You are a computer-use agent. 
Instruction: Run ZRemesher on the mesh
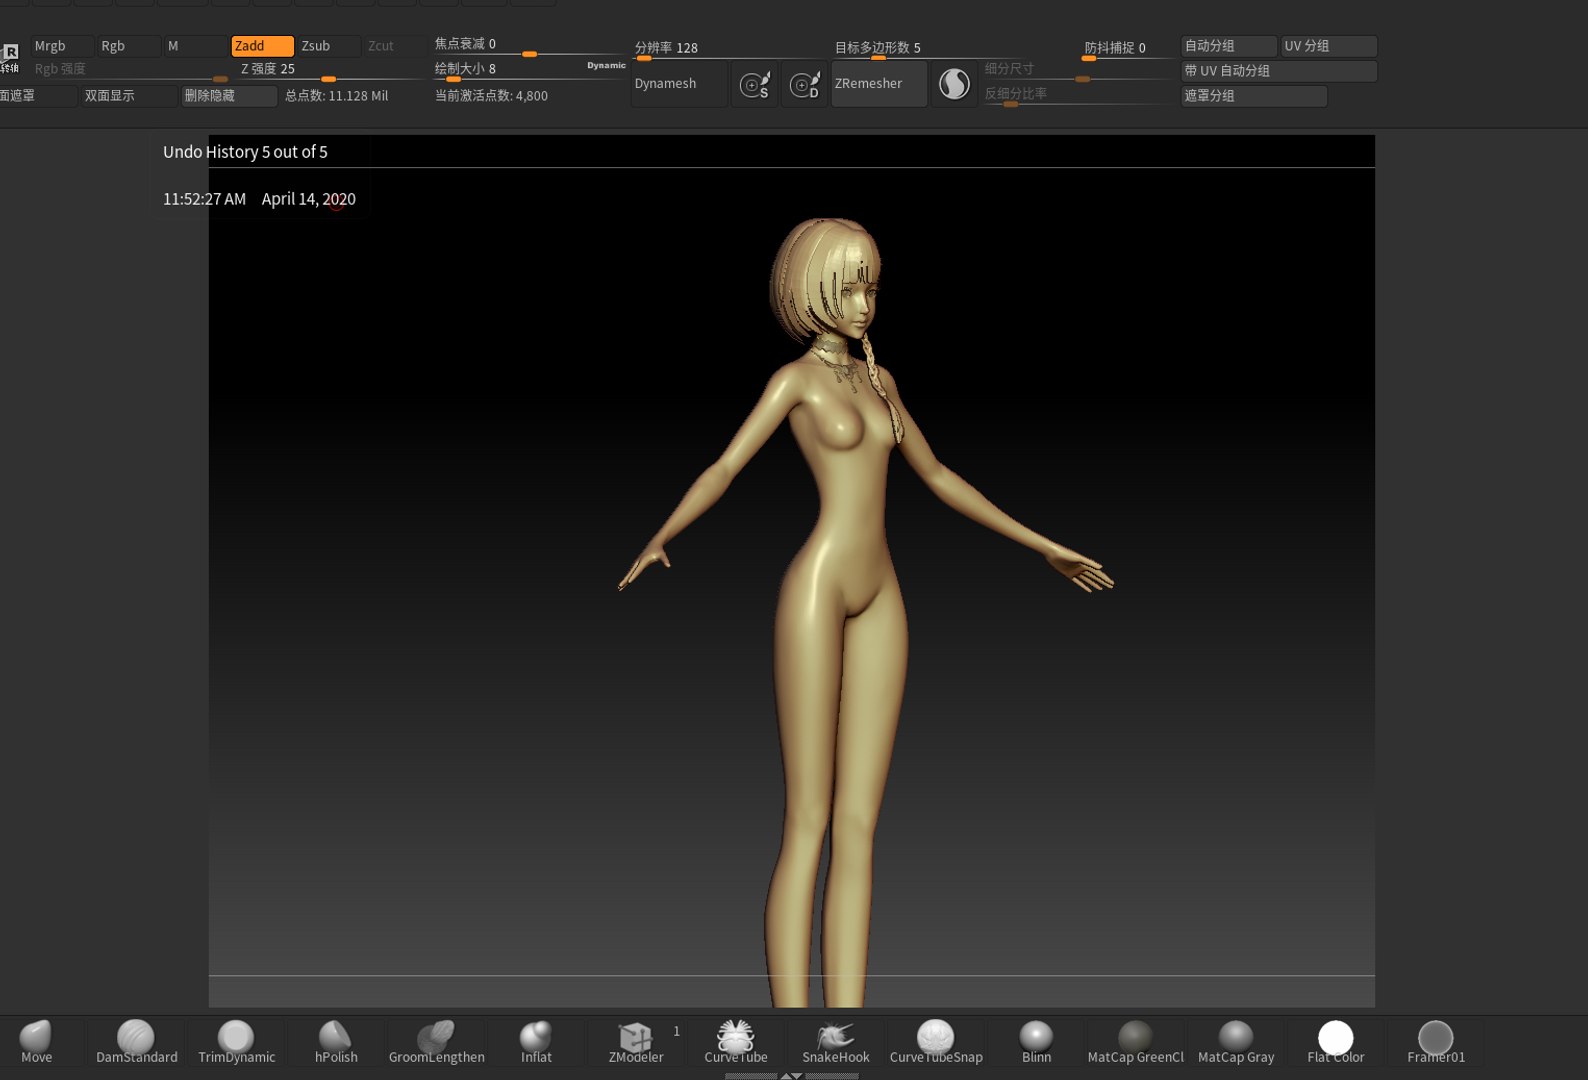pyautogui.click(x=878, y=84)
